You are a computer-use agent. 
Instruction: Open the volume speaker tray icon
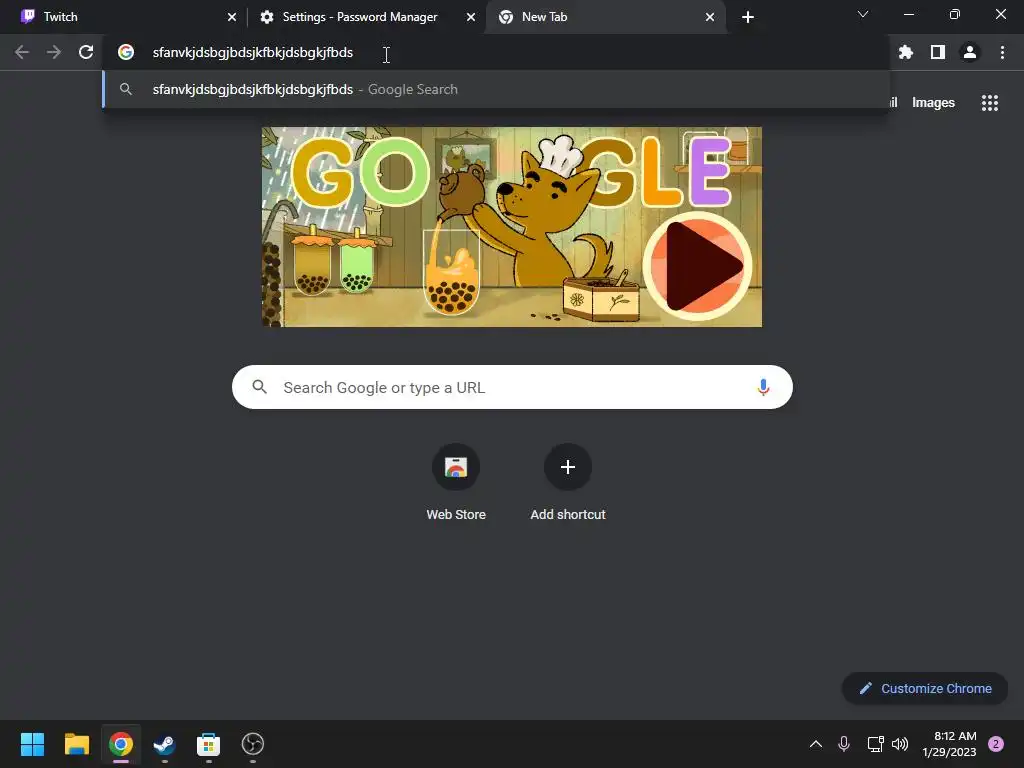pos(900,744)
